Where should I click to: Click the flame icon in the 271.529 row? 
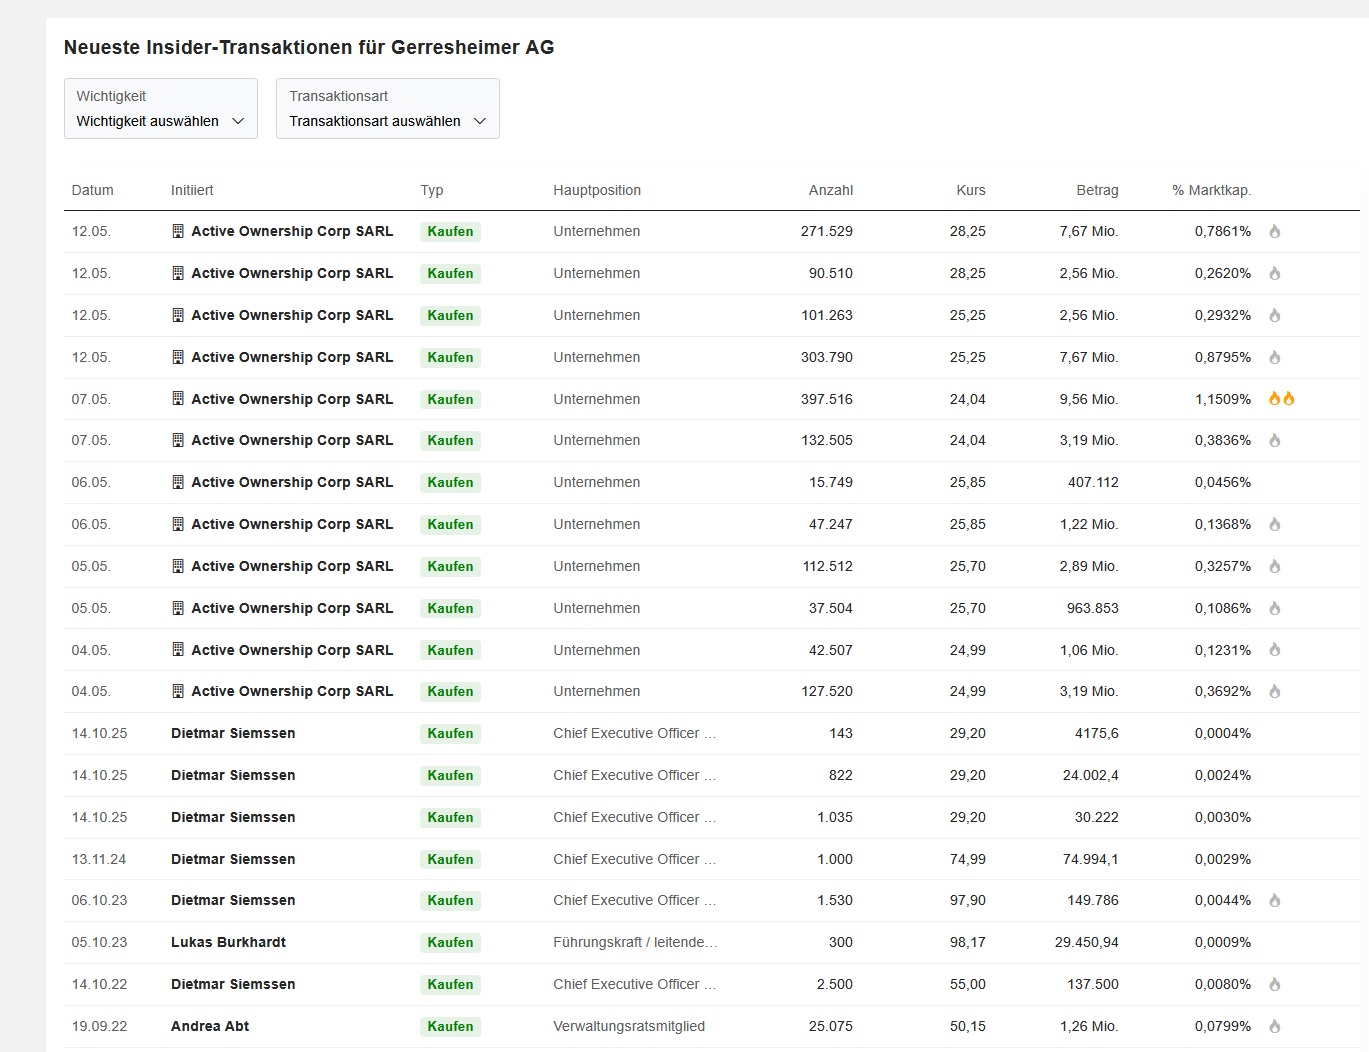click(x=1275, y=231)
